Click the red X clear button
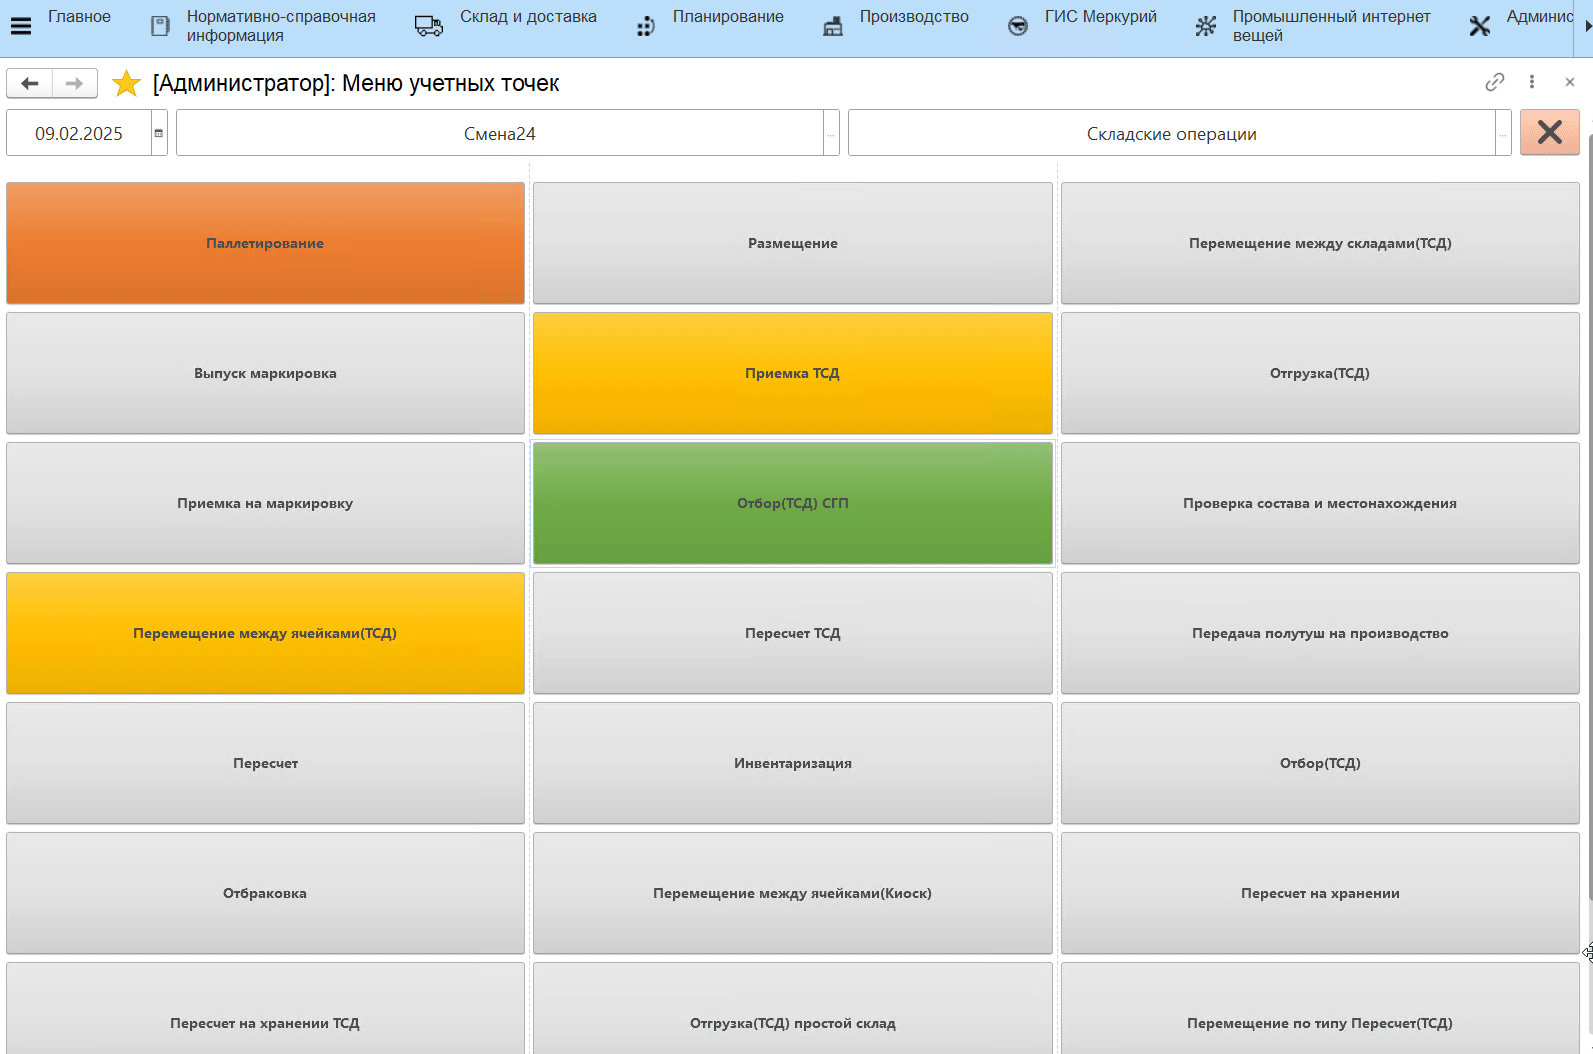 tap(1549, 132)
